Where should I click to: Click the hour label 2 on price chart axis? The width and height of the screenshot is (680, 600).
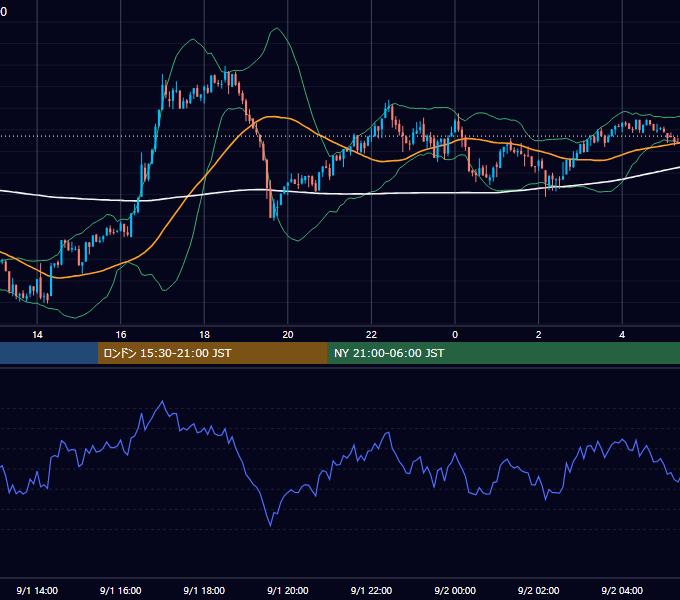coord(538,335)
